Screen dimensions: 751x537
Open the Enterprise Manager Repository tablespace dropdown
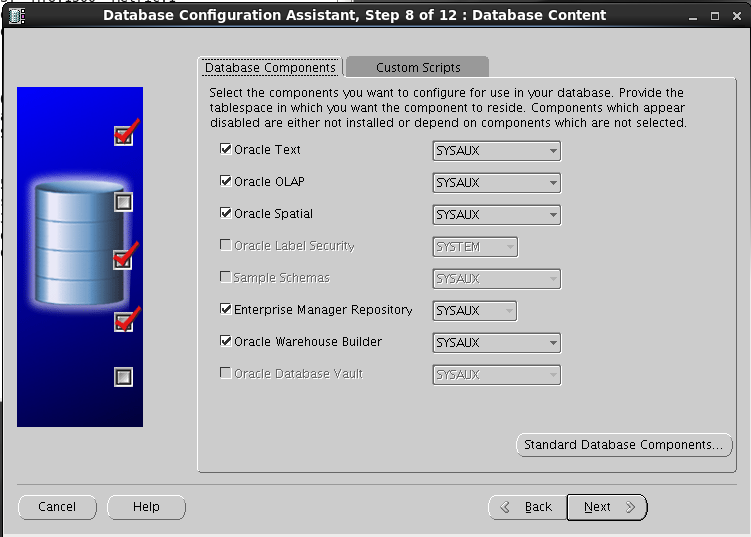475,311
